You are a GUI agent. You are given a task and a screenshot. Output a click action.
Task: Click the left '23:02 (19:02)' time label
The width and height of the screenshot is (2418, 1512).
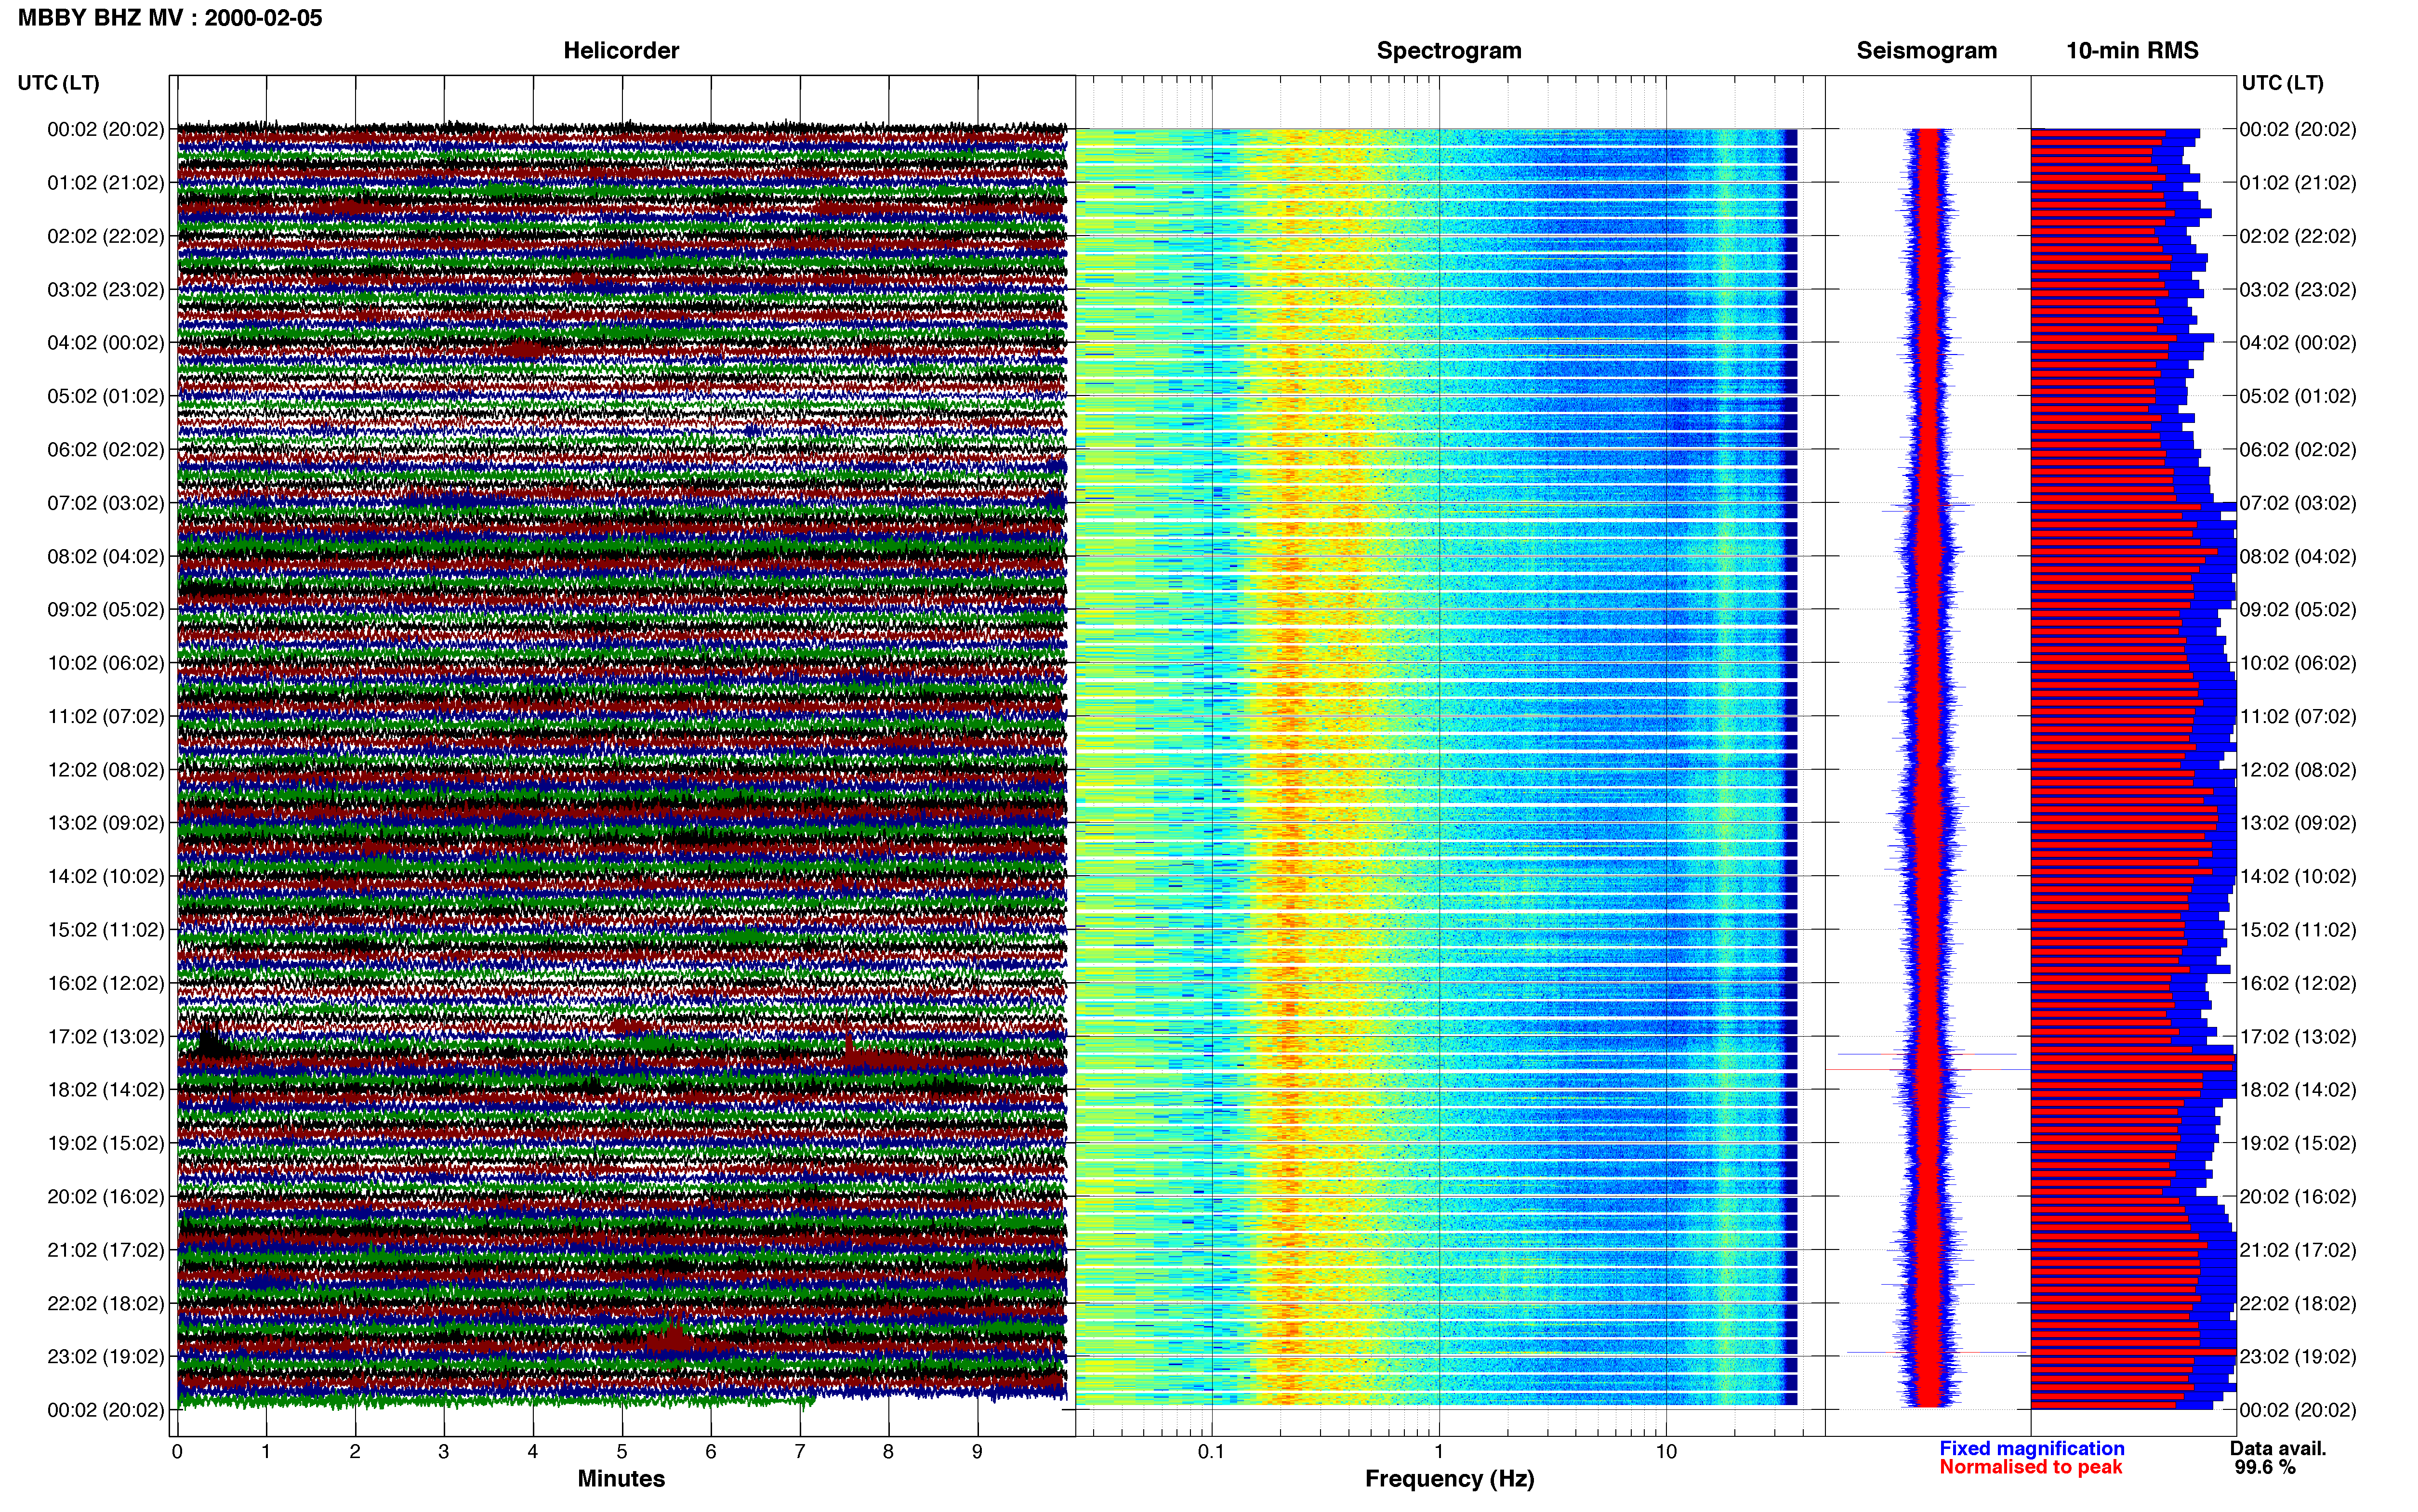point(106,1356)
